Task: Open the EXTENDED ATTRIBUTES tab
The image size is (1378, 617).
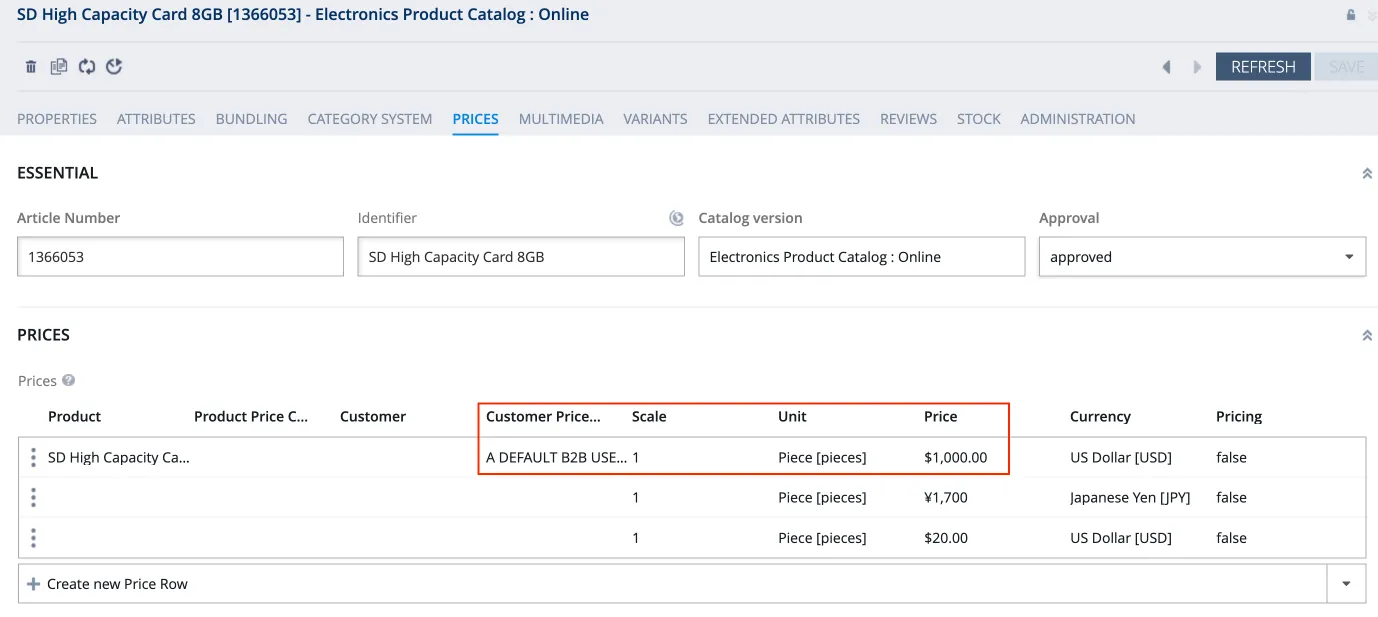Action: tap(784, 119)
